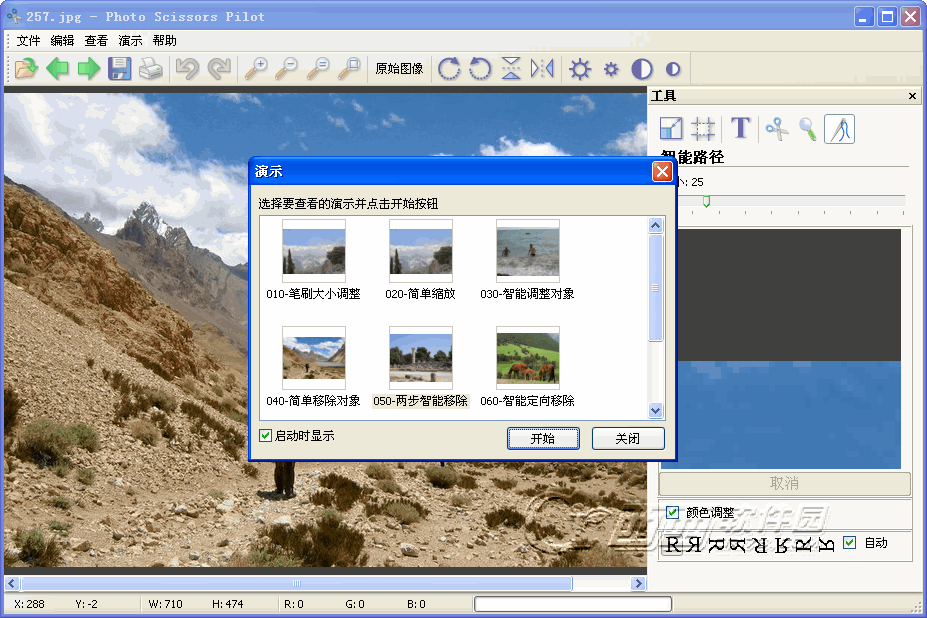Choose the first upright R orientation option
The height and width of the screenshot is (618, 927).
coord(673,544)
